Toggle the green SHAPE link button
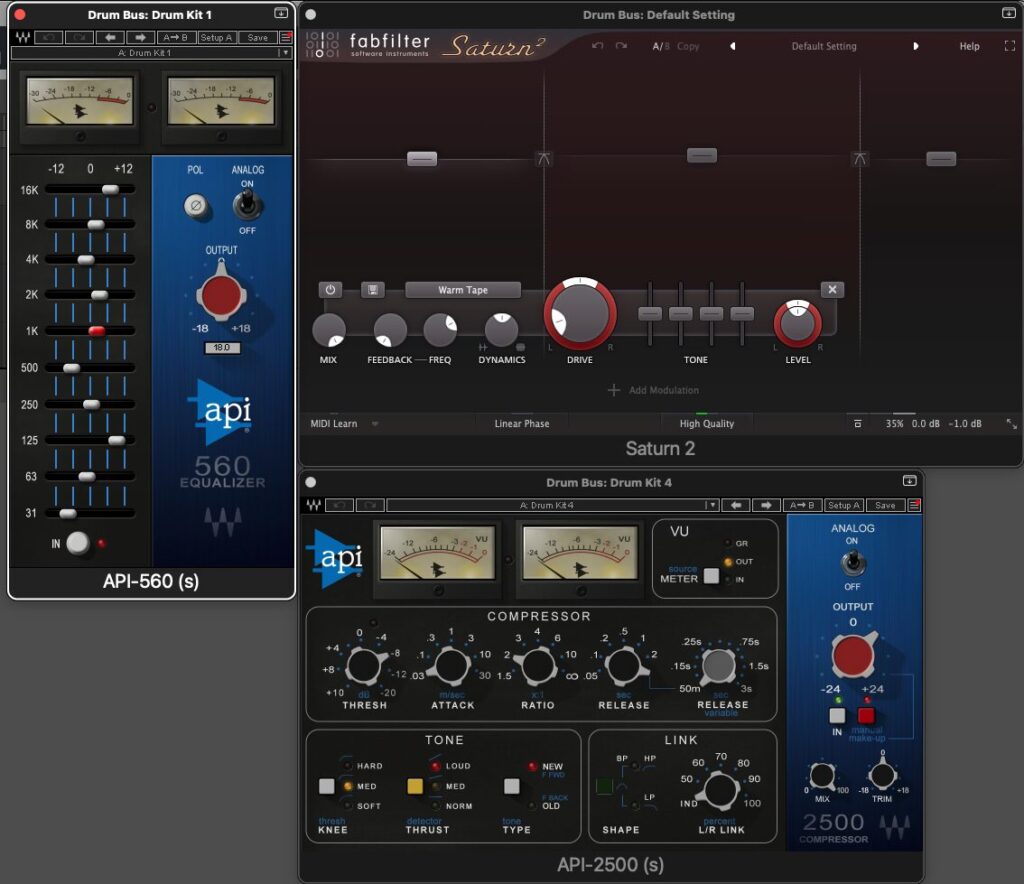The width and height of the screenshot is (1024, 884). tap(604, 786)
